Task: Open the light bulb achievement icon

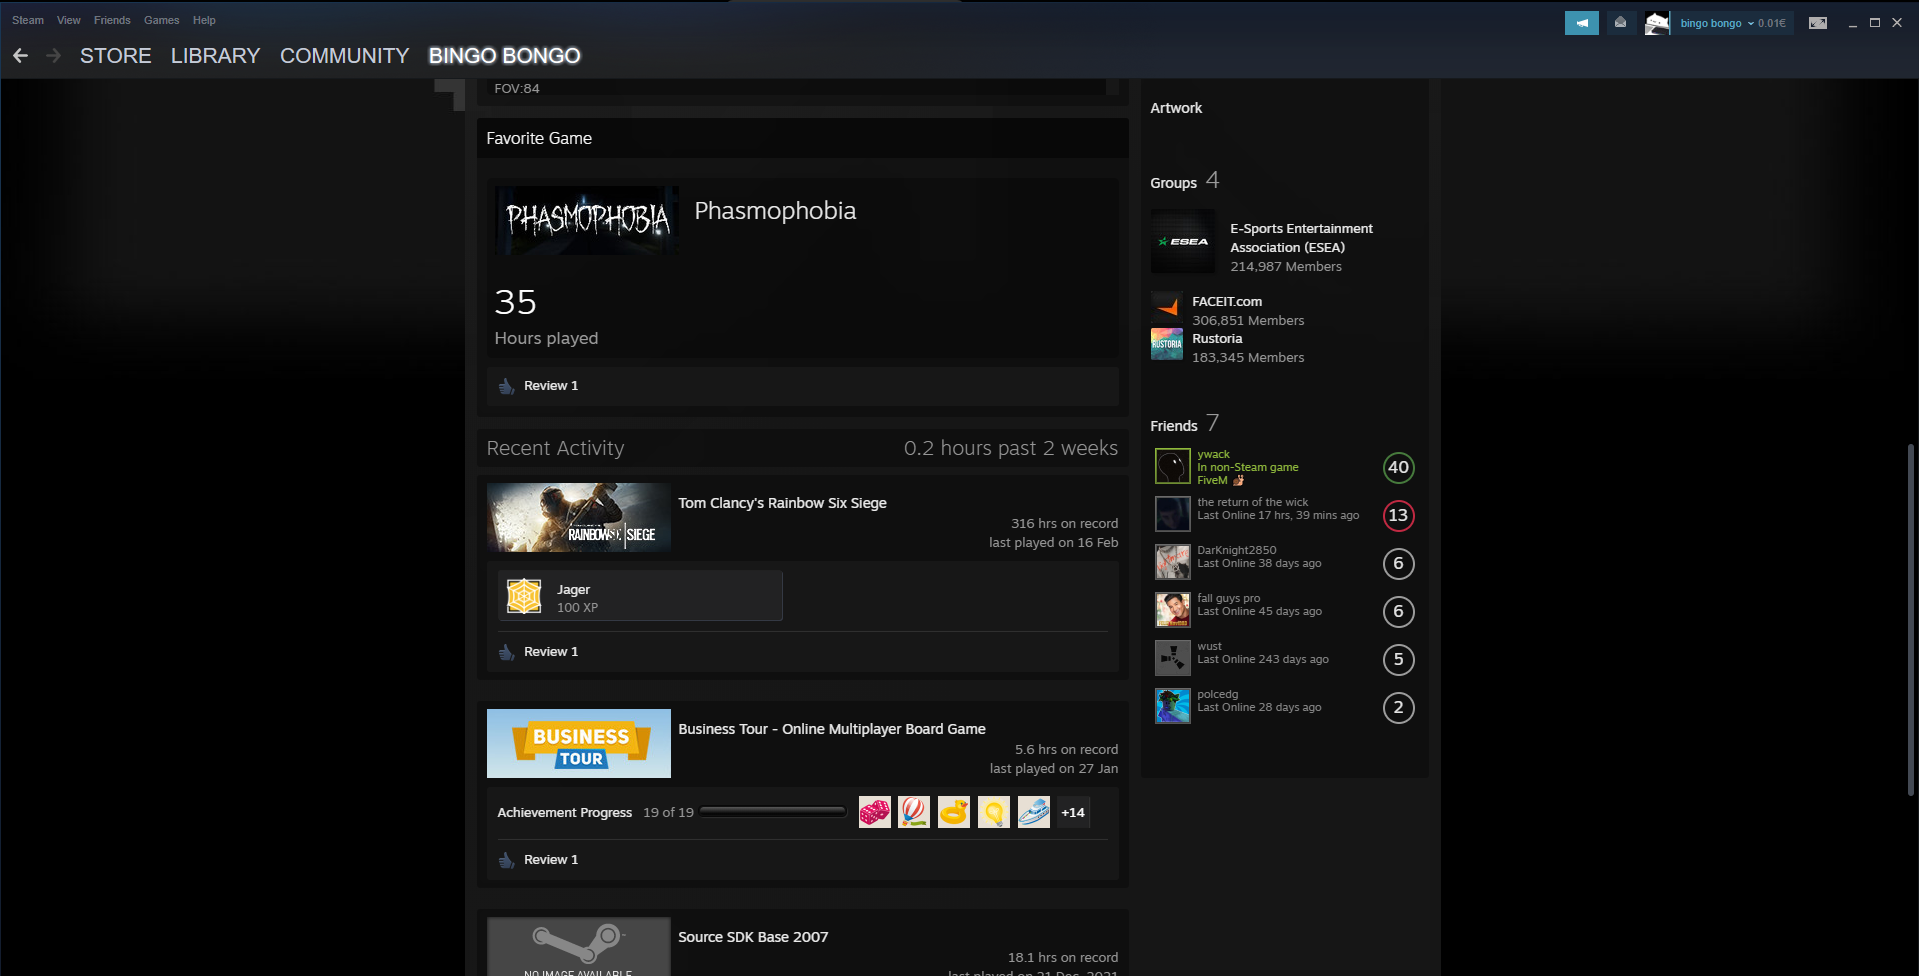Action: tap(994, 812)
